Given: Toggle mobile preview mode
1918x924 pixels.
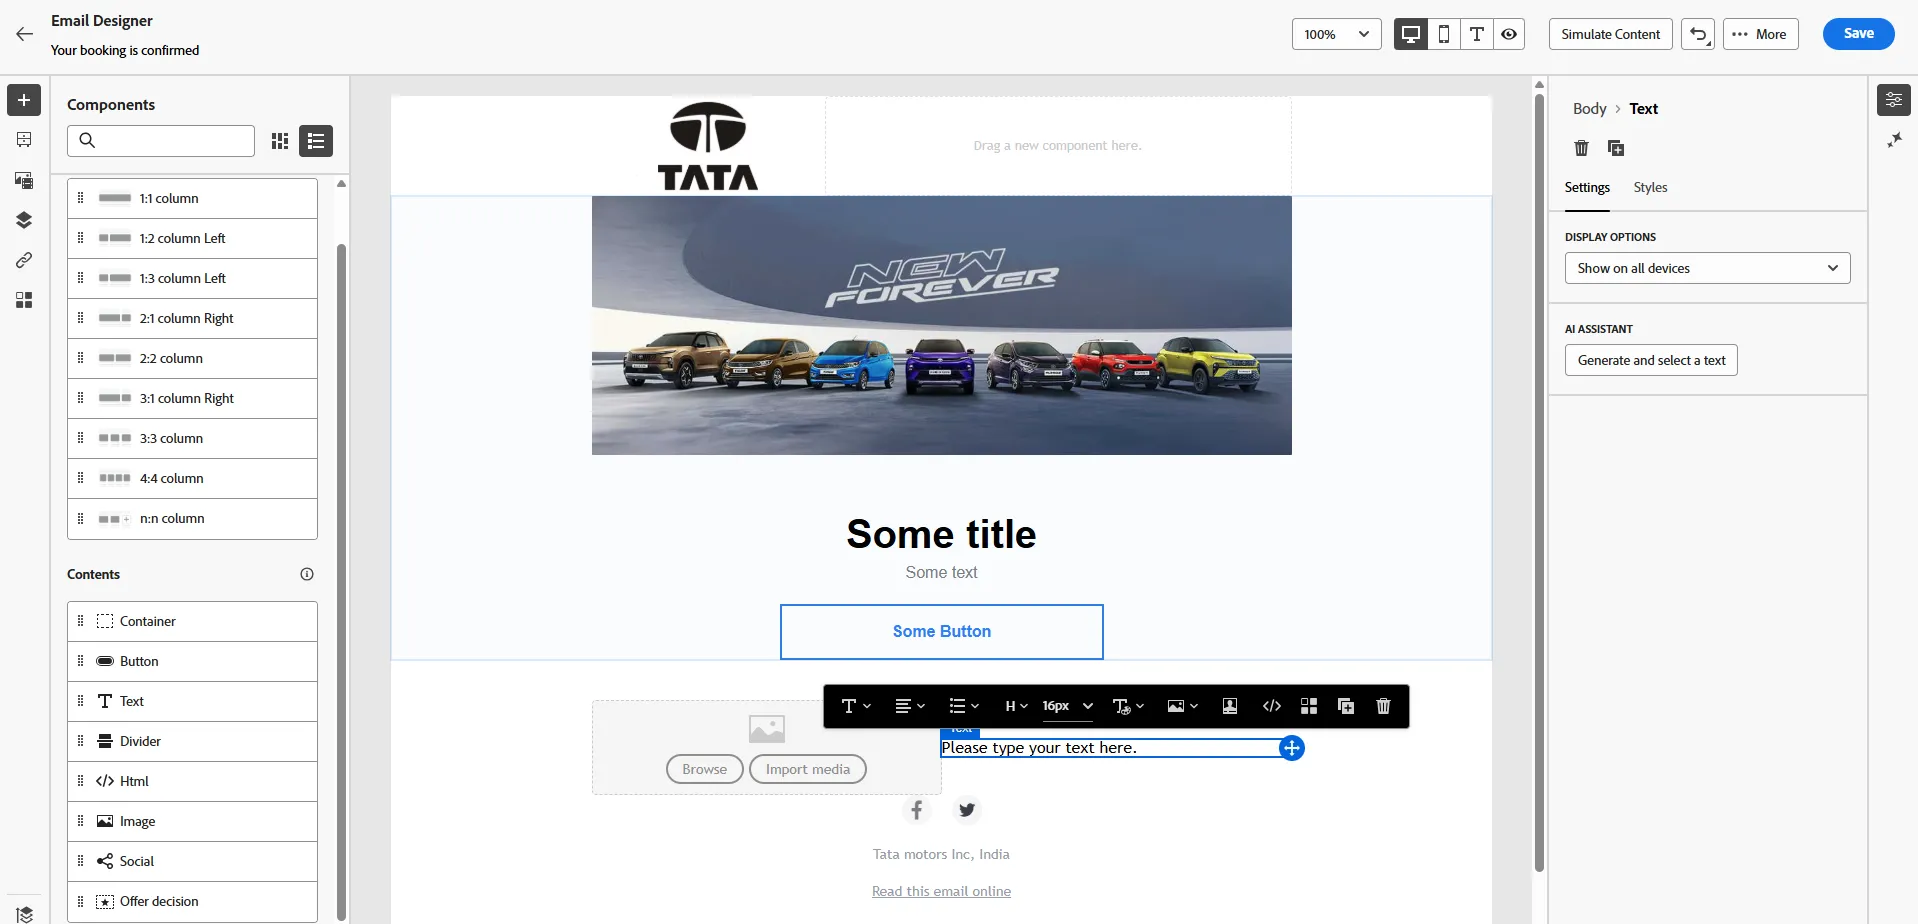Looking at the screenshot, I should [1444, 34].
